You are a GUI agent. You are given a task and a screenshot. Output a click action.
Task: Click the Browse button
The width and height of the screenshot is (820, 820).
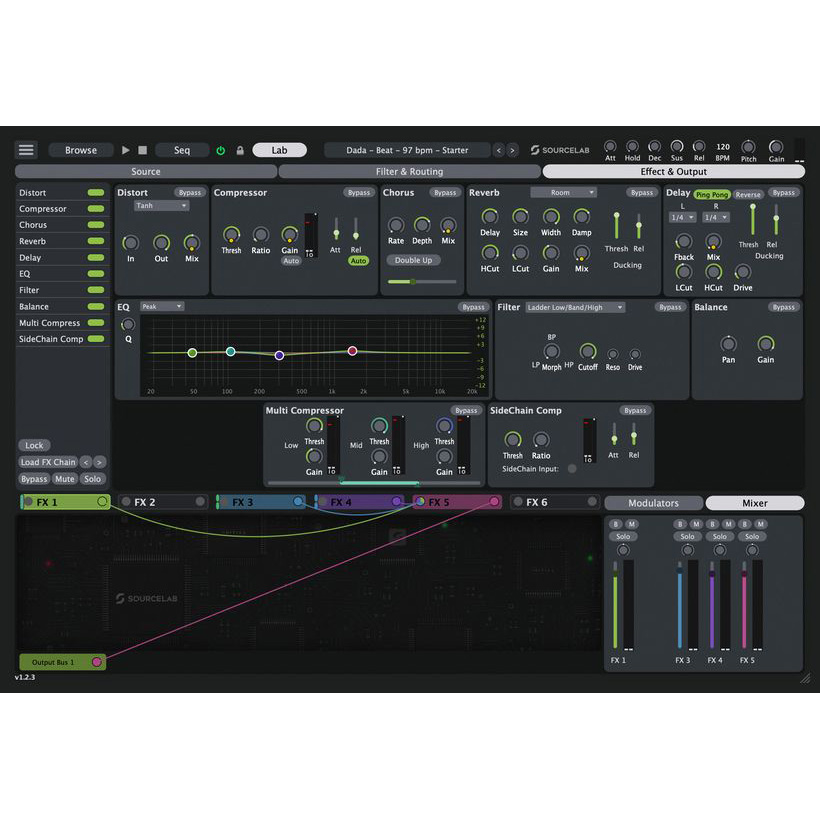click(x=81, y=151)
